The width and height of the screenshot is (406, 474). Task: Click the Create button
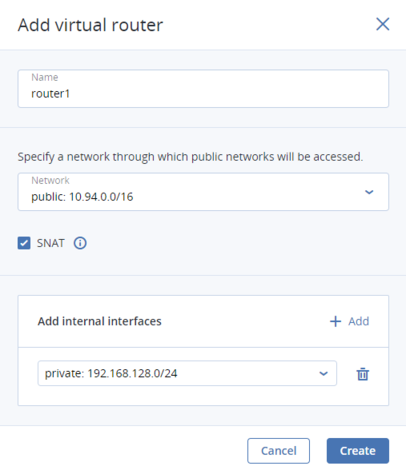coord(358,451)
